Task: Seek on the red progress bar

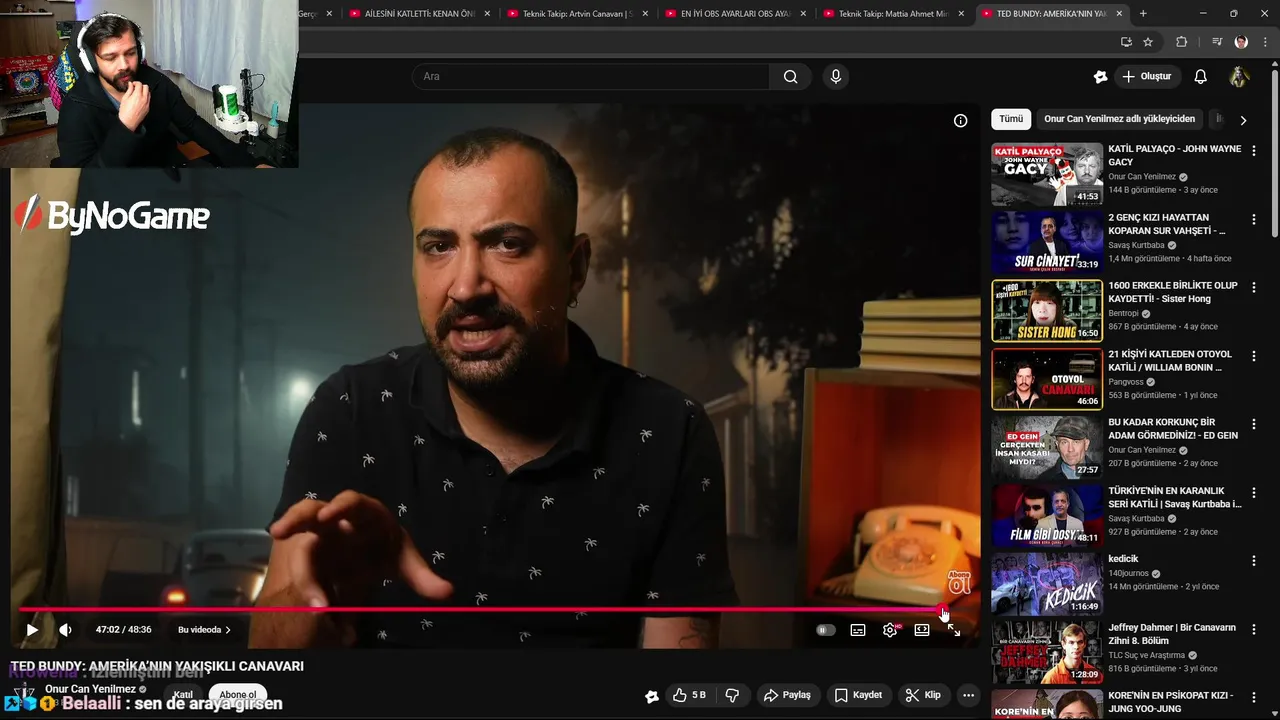Action: (x=480, y=609)
